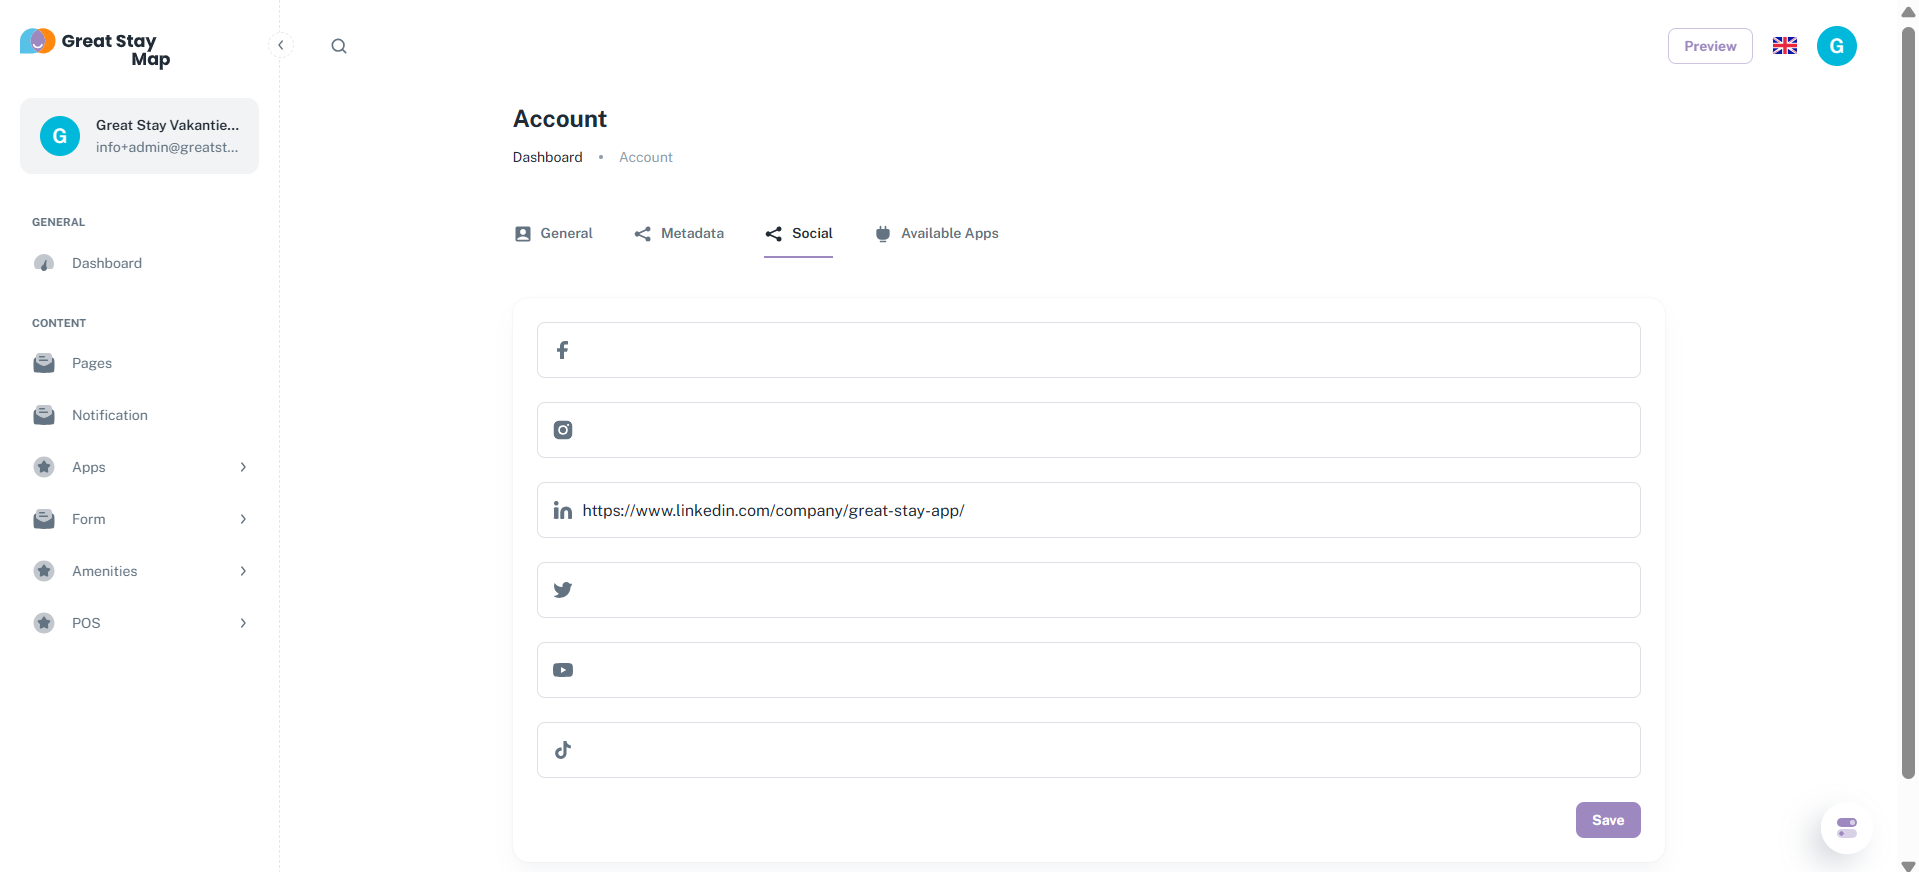Select the Social tab

tap(799, 234)
